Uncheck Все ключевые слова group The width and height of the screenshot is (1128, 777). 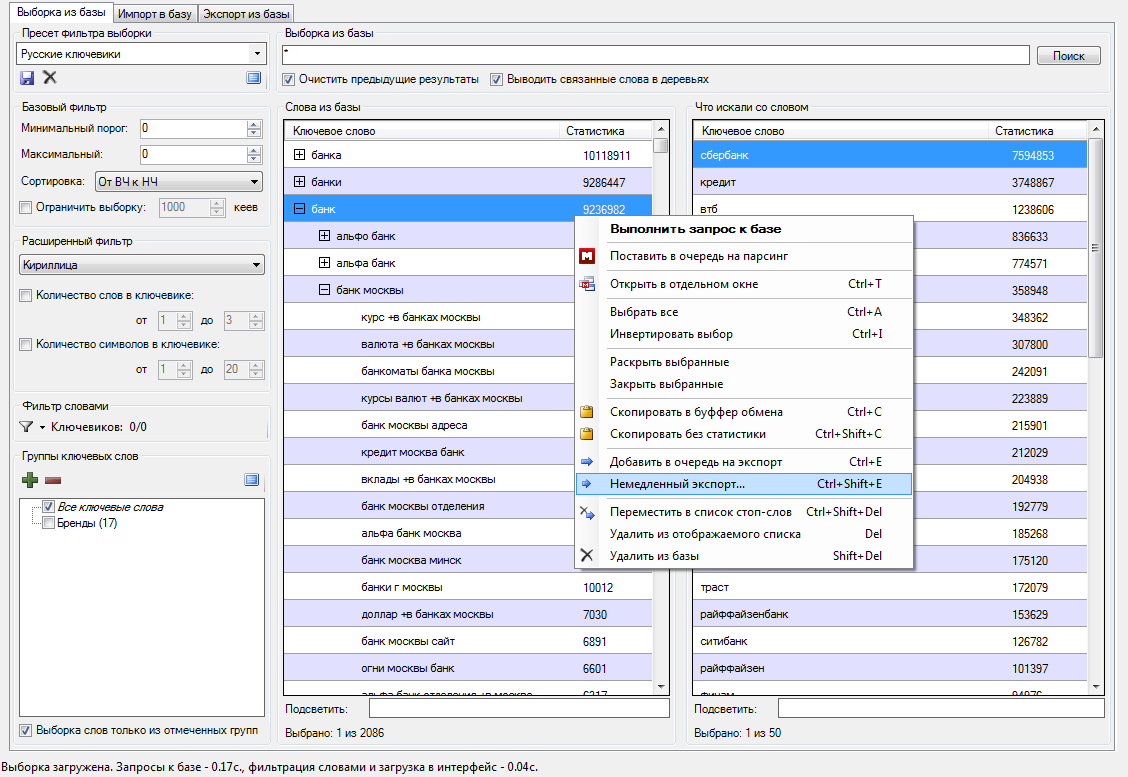point(48,506)
